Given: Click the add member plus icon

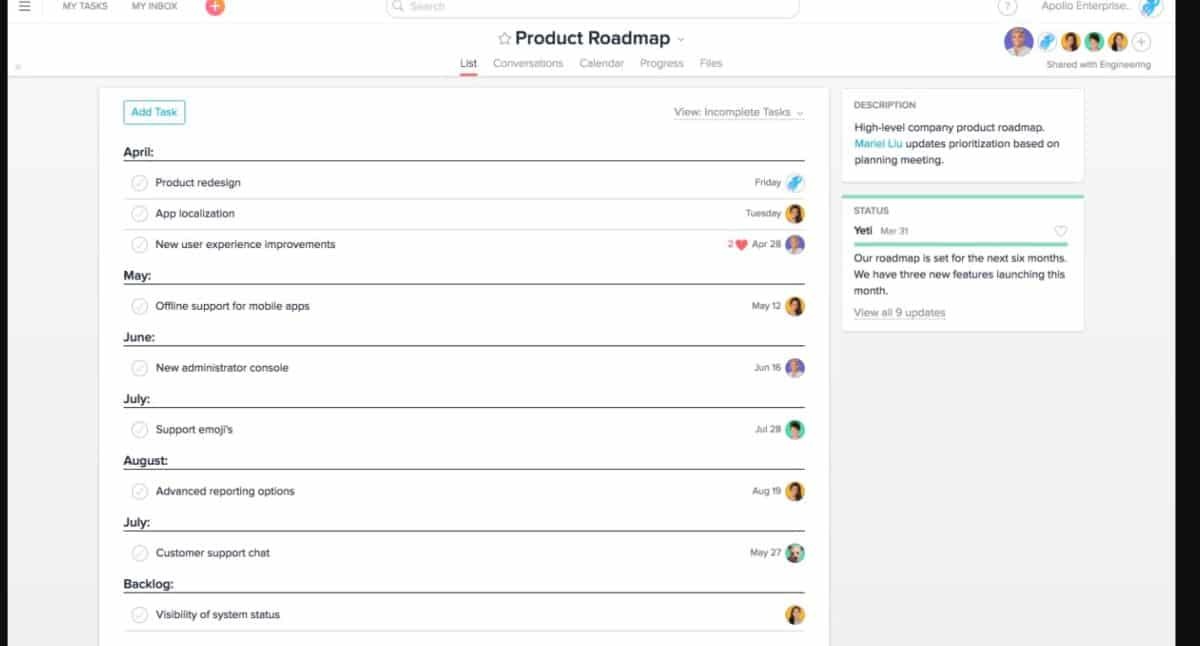Looking at the screenshot, I should point(1141,42).
